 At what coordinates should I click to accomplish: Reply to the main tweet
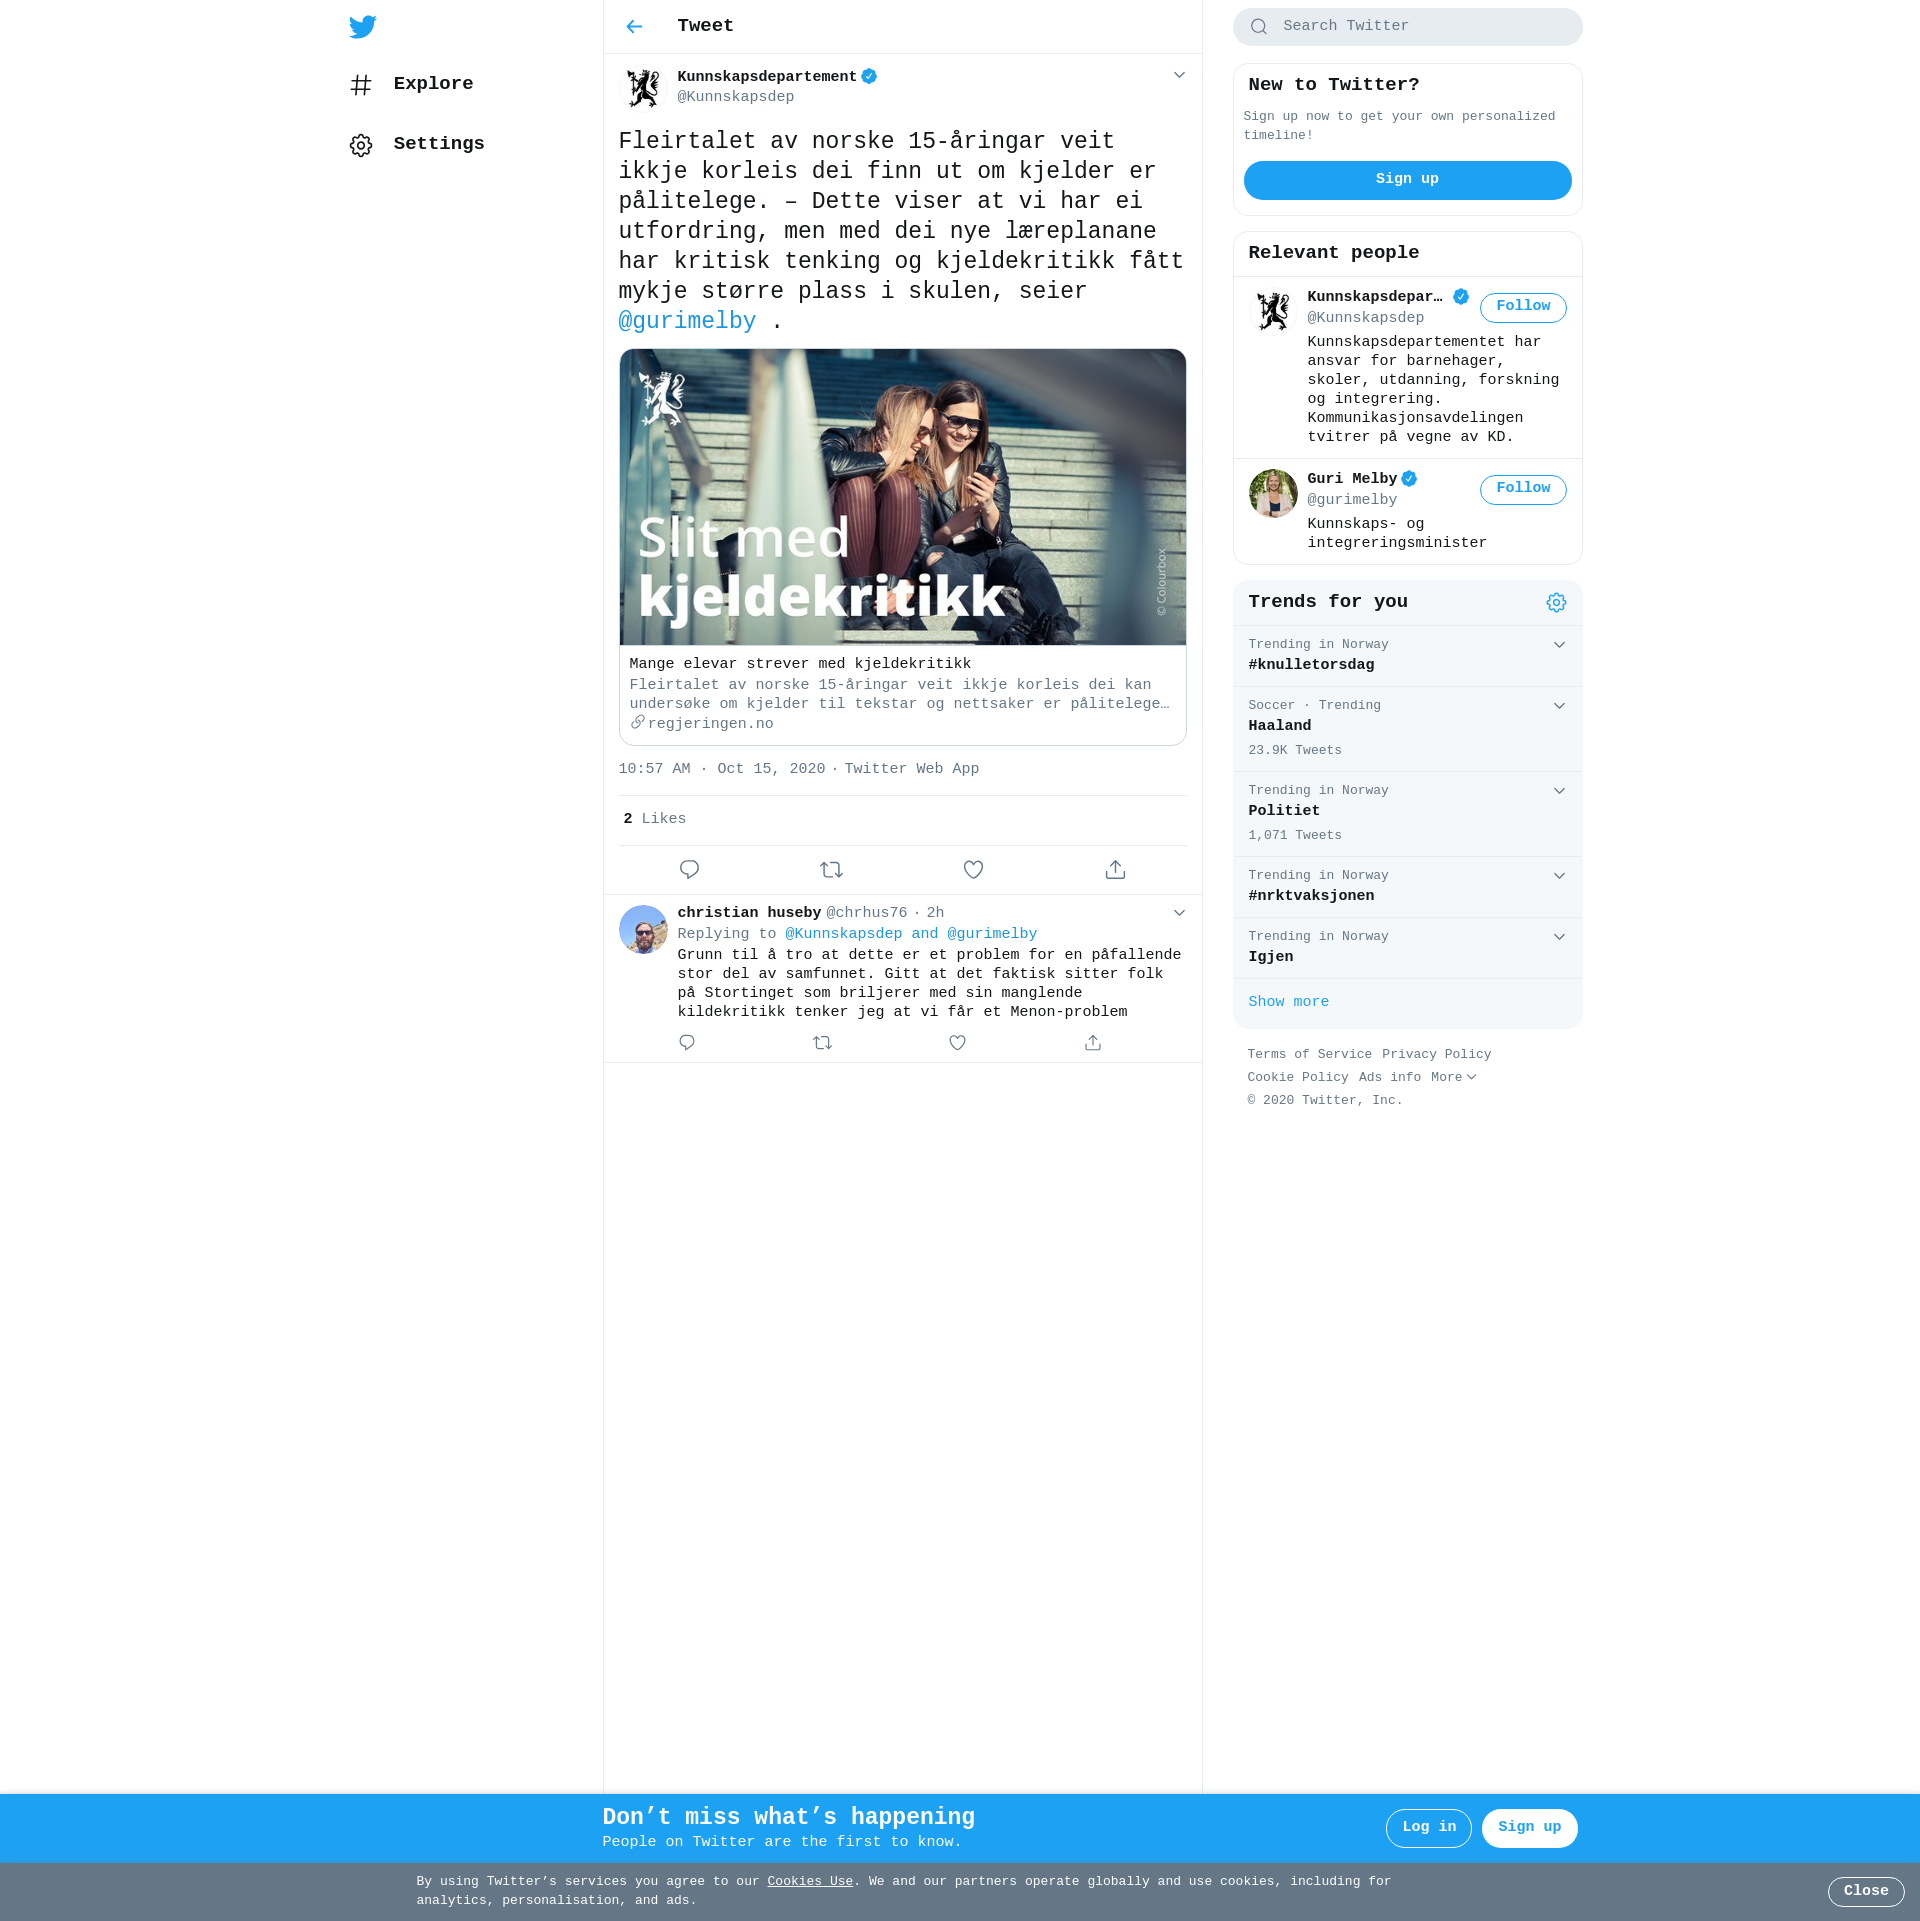point(689,870)
